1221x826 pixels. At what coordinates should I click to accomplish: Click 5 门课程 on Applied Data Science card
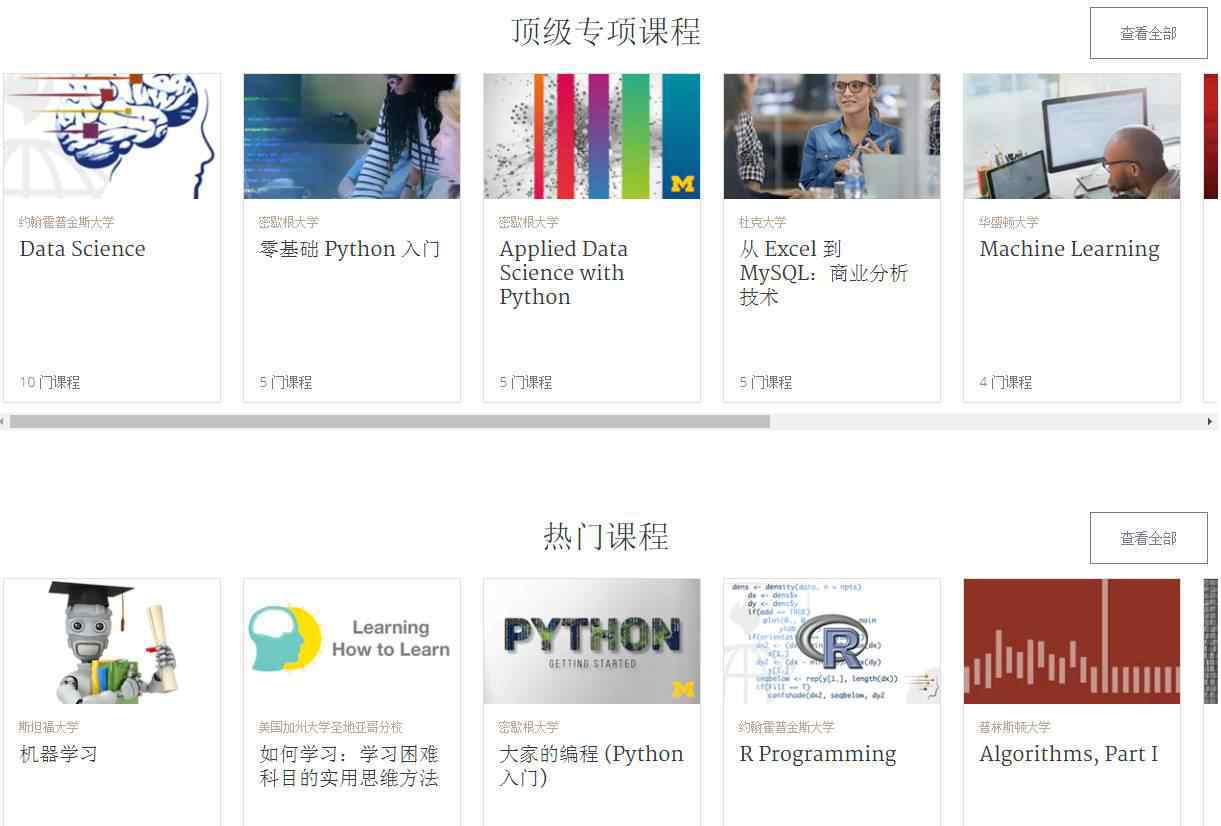coord(526,382)
